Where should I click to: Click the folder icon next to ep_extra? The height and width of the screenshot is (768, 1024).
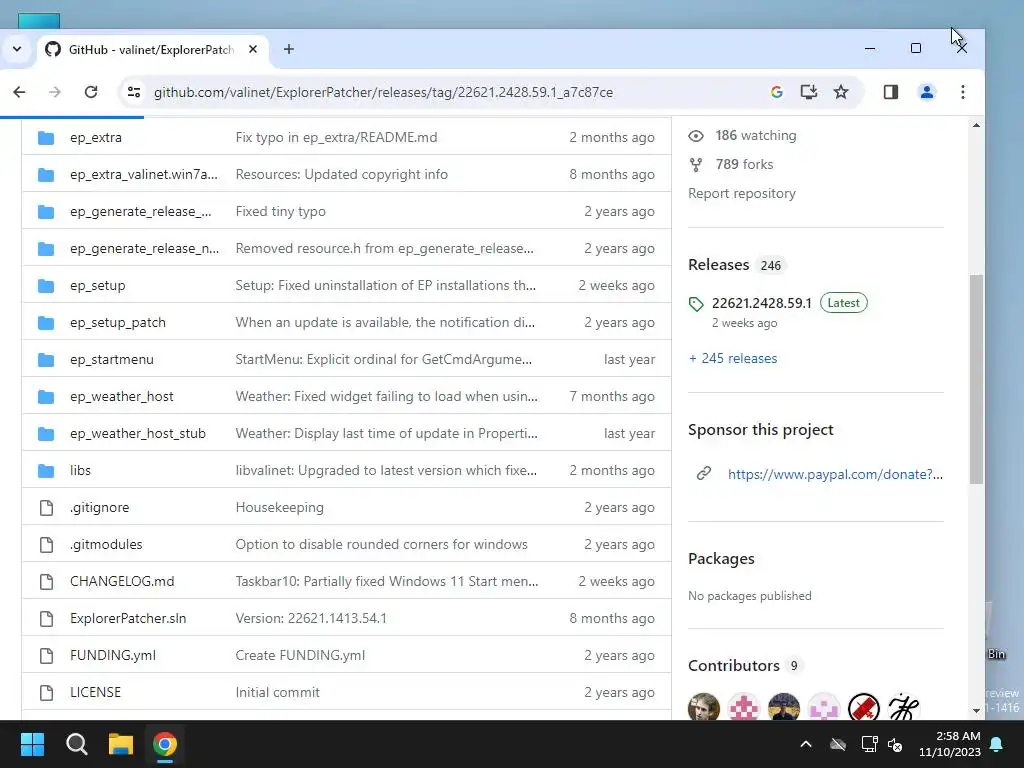pos(46,137)
